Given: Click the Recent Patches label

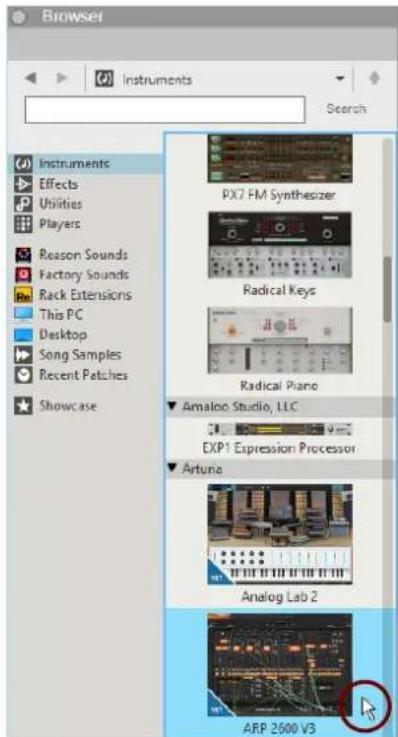Looking at the screenshot, I should pos(83,375).
